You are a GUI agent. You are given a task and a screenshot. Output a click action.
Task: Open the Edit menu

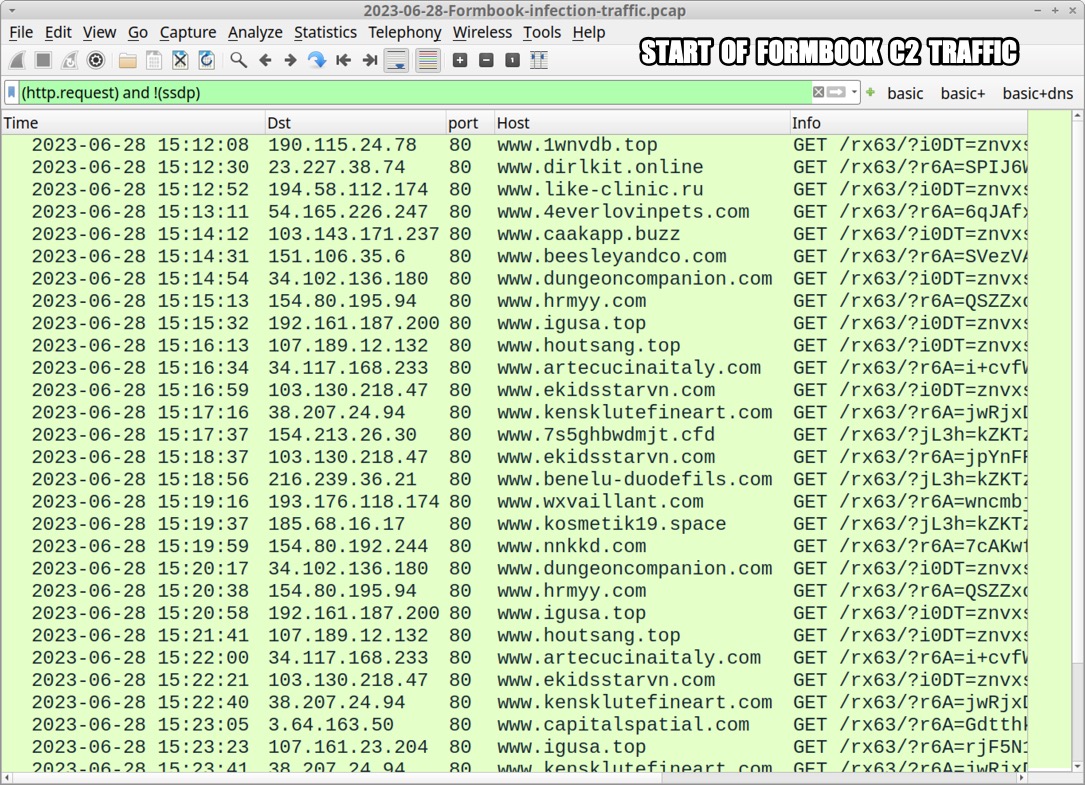[x=58, y=33]
